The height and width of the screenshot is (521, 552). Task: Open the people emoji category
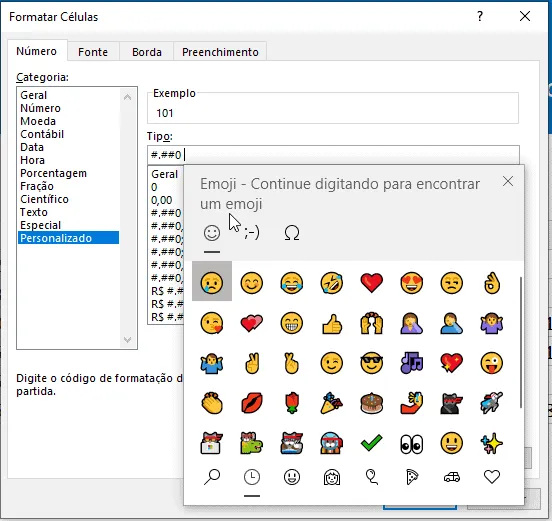click(x=332, y=477)
